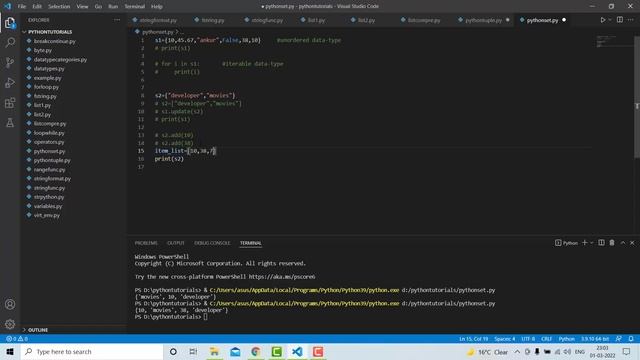The image size is (640, 360).
Task: Switch to the pythontuple.py editor tab
Action: pos(484,20)
